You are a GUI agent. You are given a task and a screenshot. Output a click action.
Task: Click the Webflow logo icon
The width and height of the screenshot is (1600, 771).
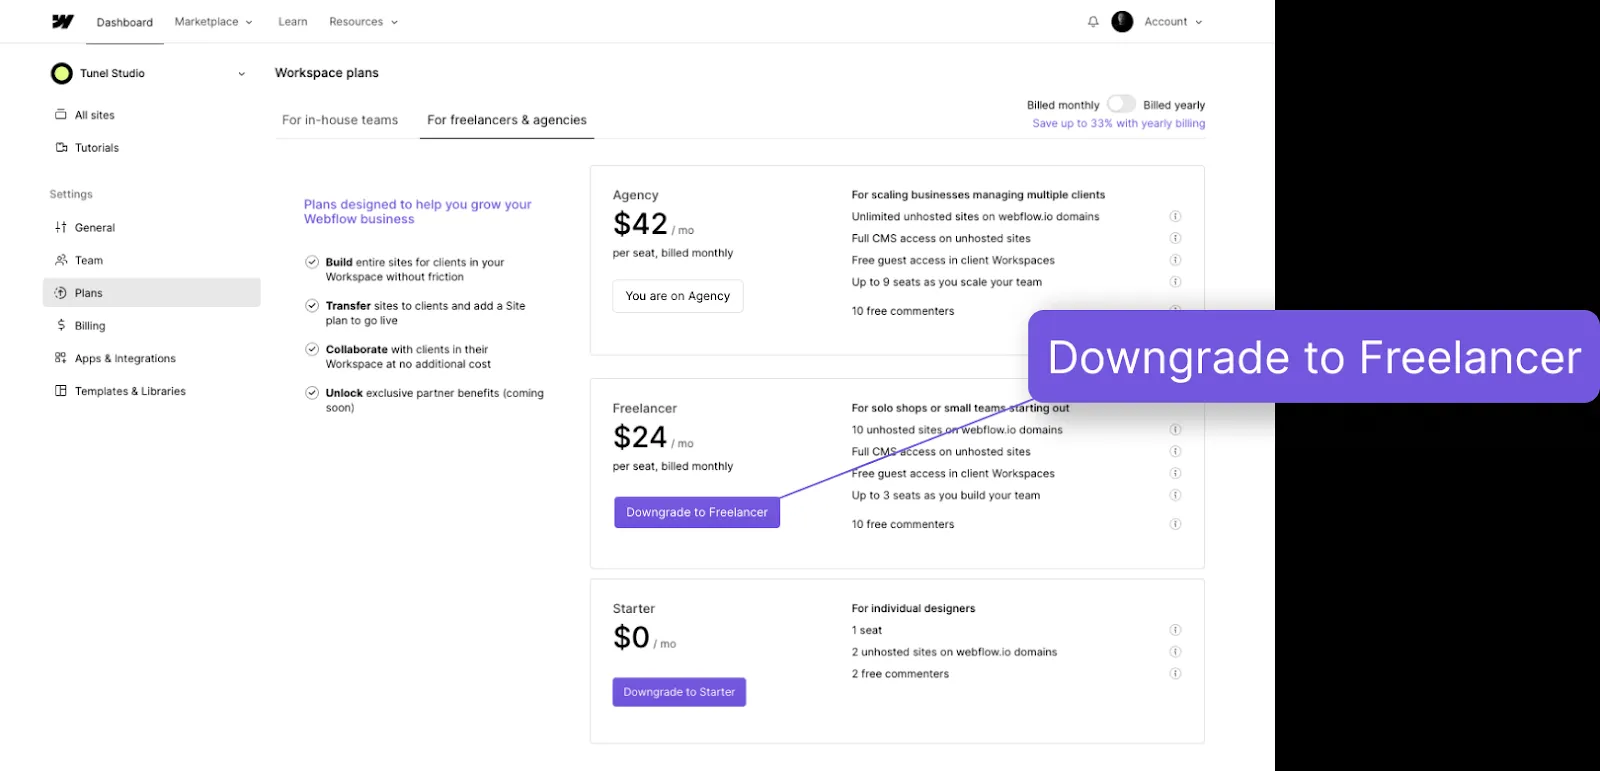coord(63,21)
